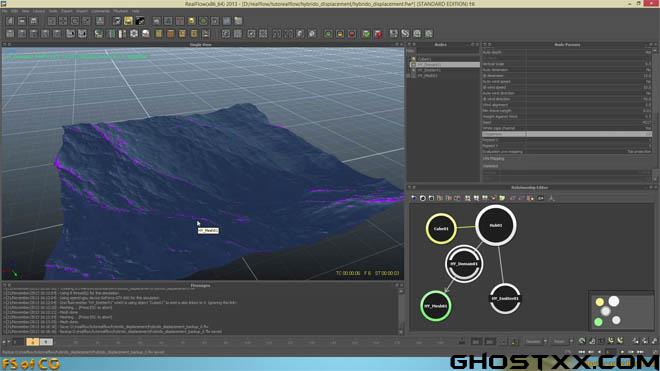Click the green cube icon with checkmark
The height and width of the screenshot is (371, 660).
click(366, 34)
